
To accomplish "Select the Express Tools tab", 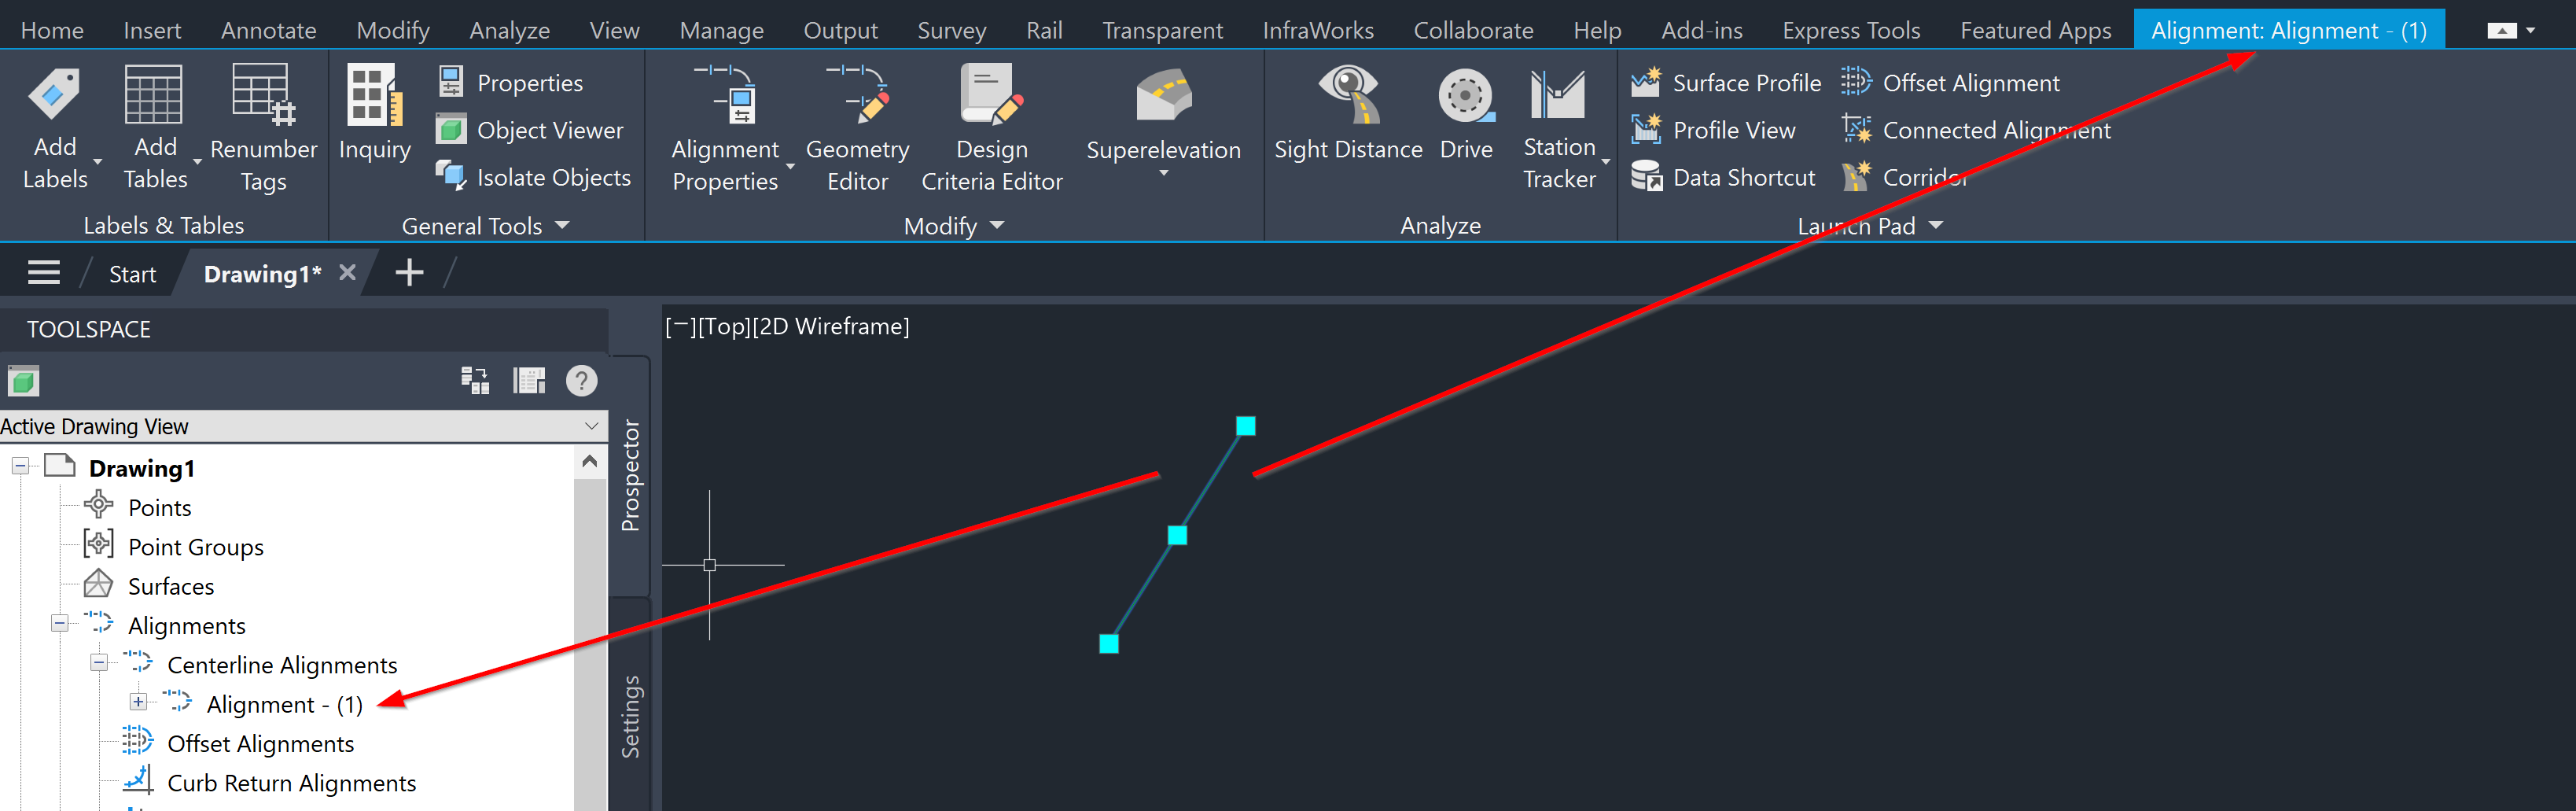I will point(1851,31).
